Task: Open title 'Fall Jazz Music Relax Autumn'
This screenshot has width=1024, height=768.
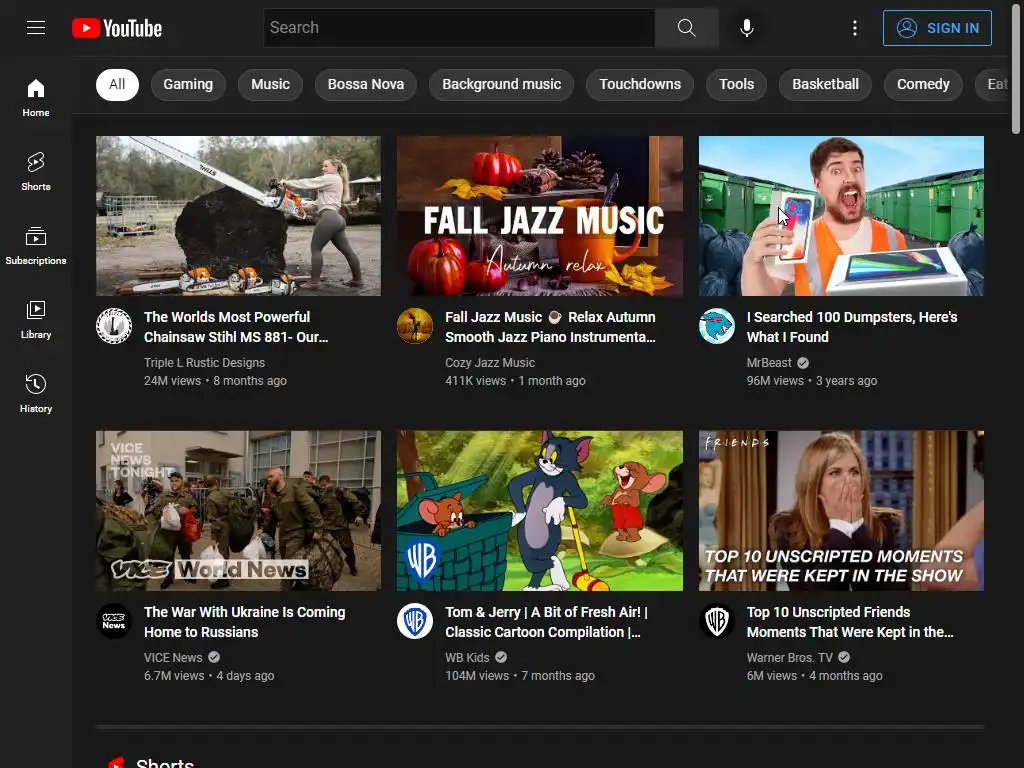Action: coord(551,327)
